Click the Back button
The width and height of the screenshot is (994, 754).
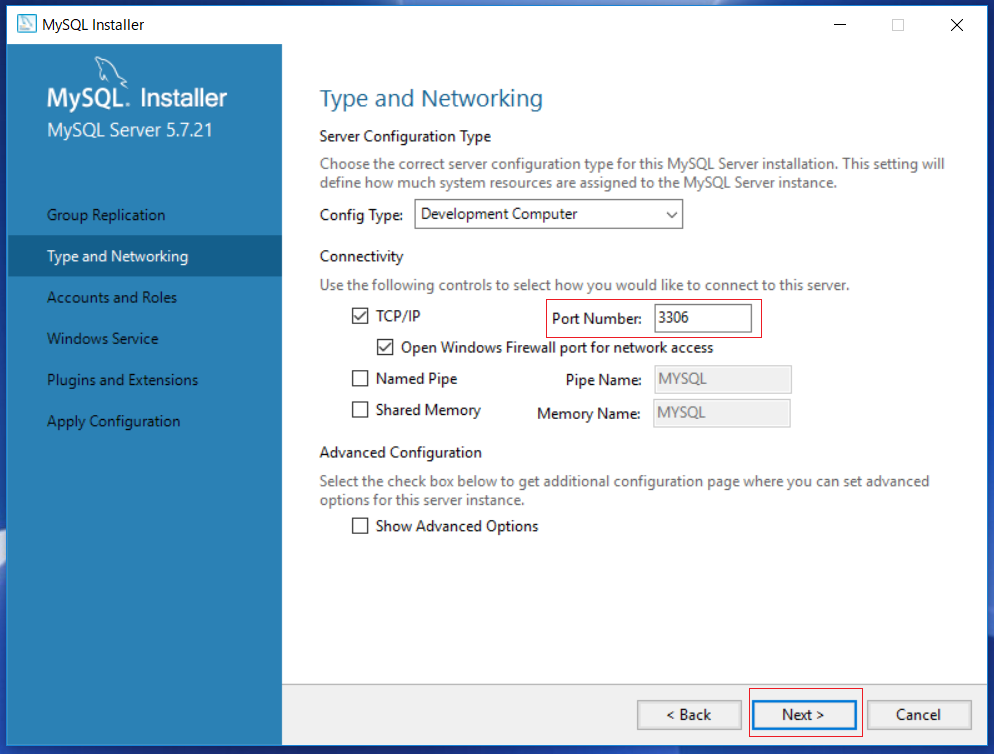point(689,715)
